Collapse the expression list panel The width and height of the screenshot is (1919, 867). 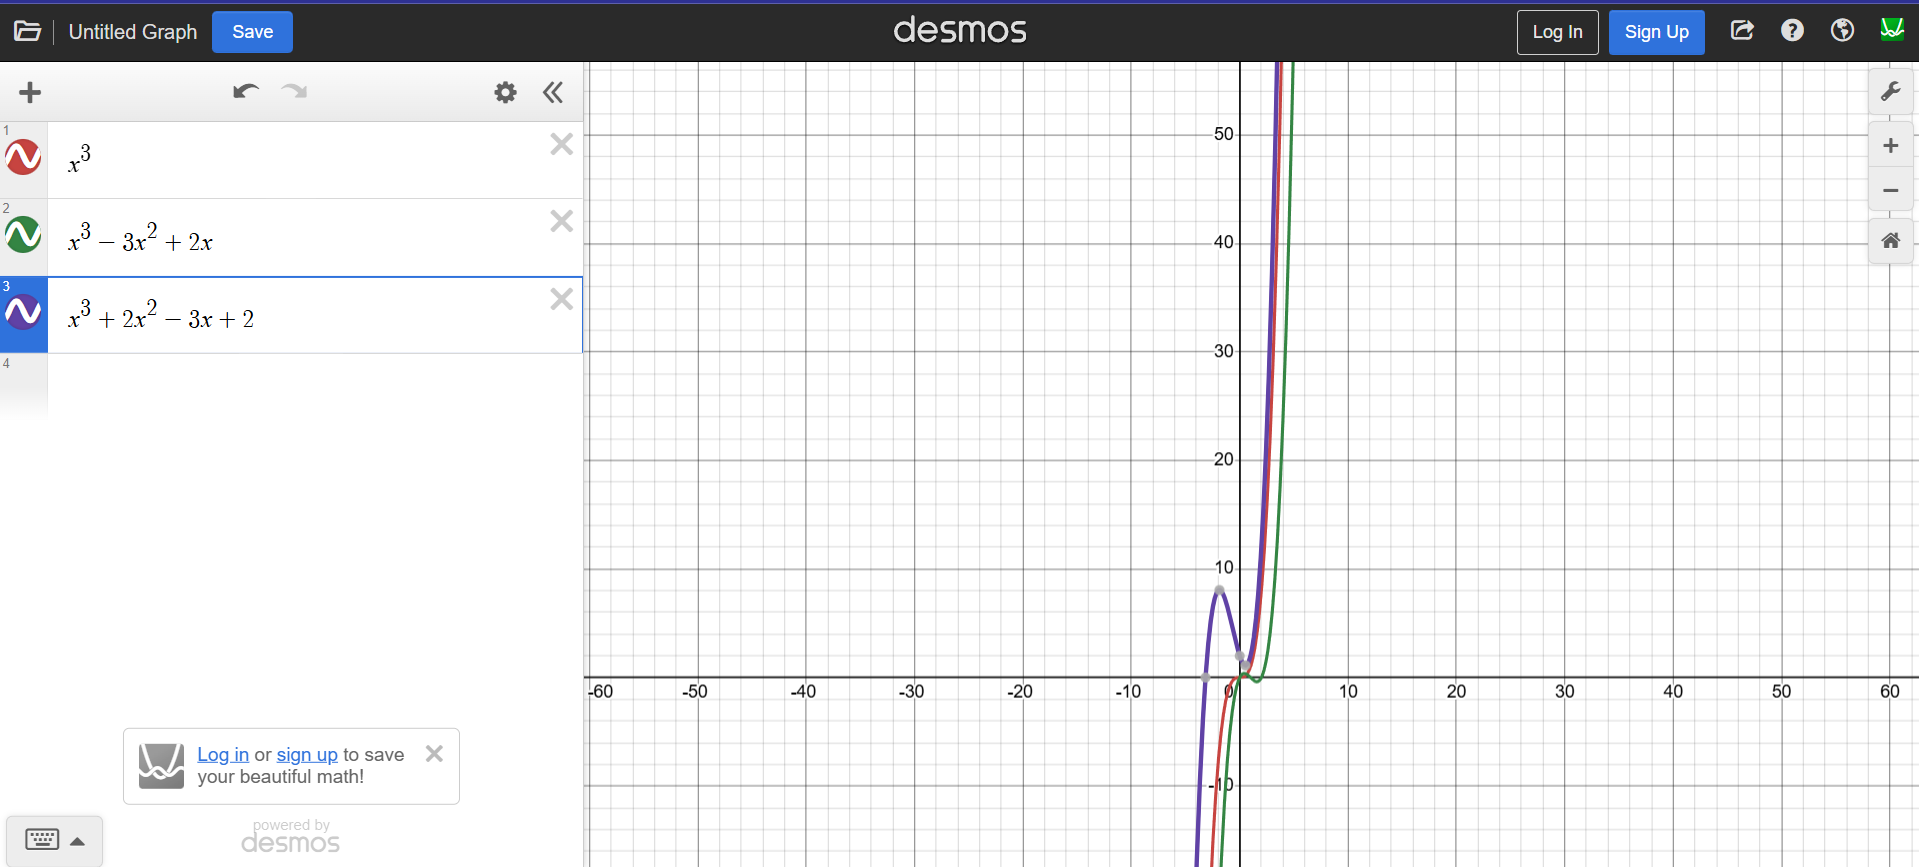(553, 93)
